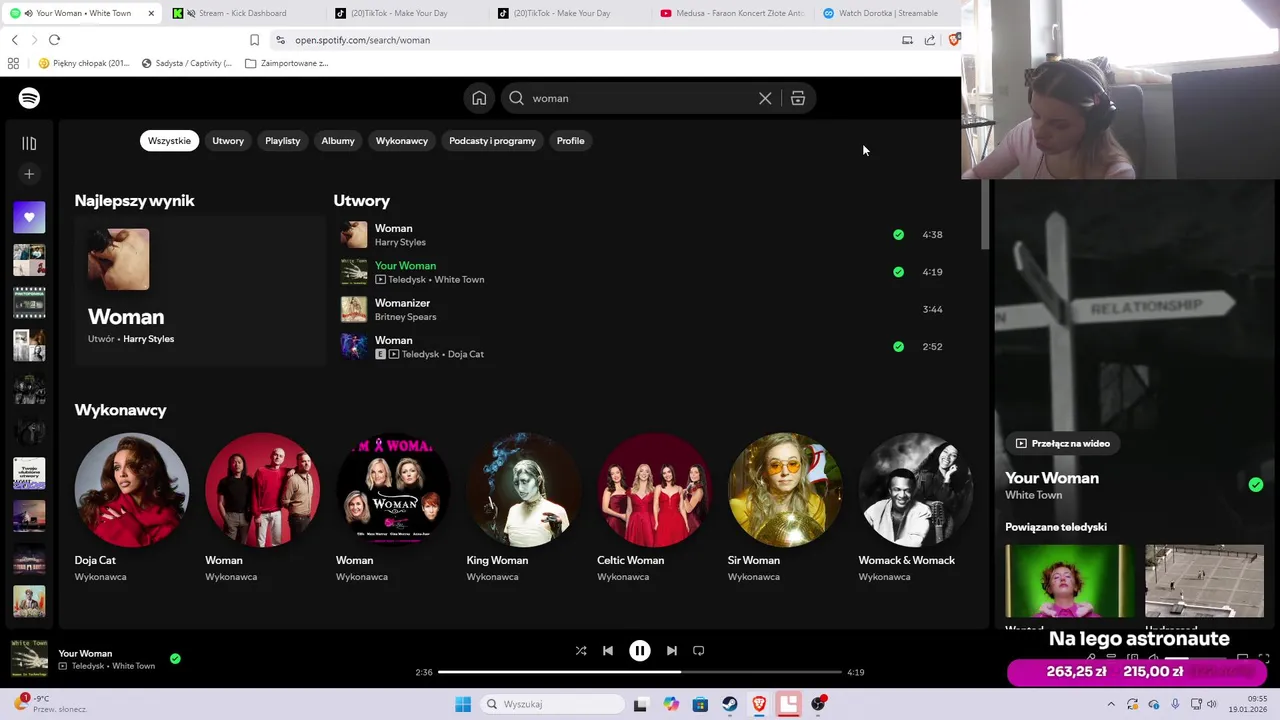Open Spotify home via house icon
Image resolution: width=1280 pixels, height=720 pixels.
pyautogui.click(x=479, y=98)
